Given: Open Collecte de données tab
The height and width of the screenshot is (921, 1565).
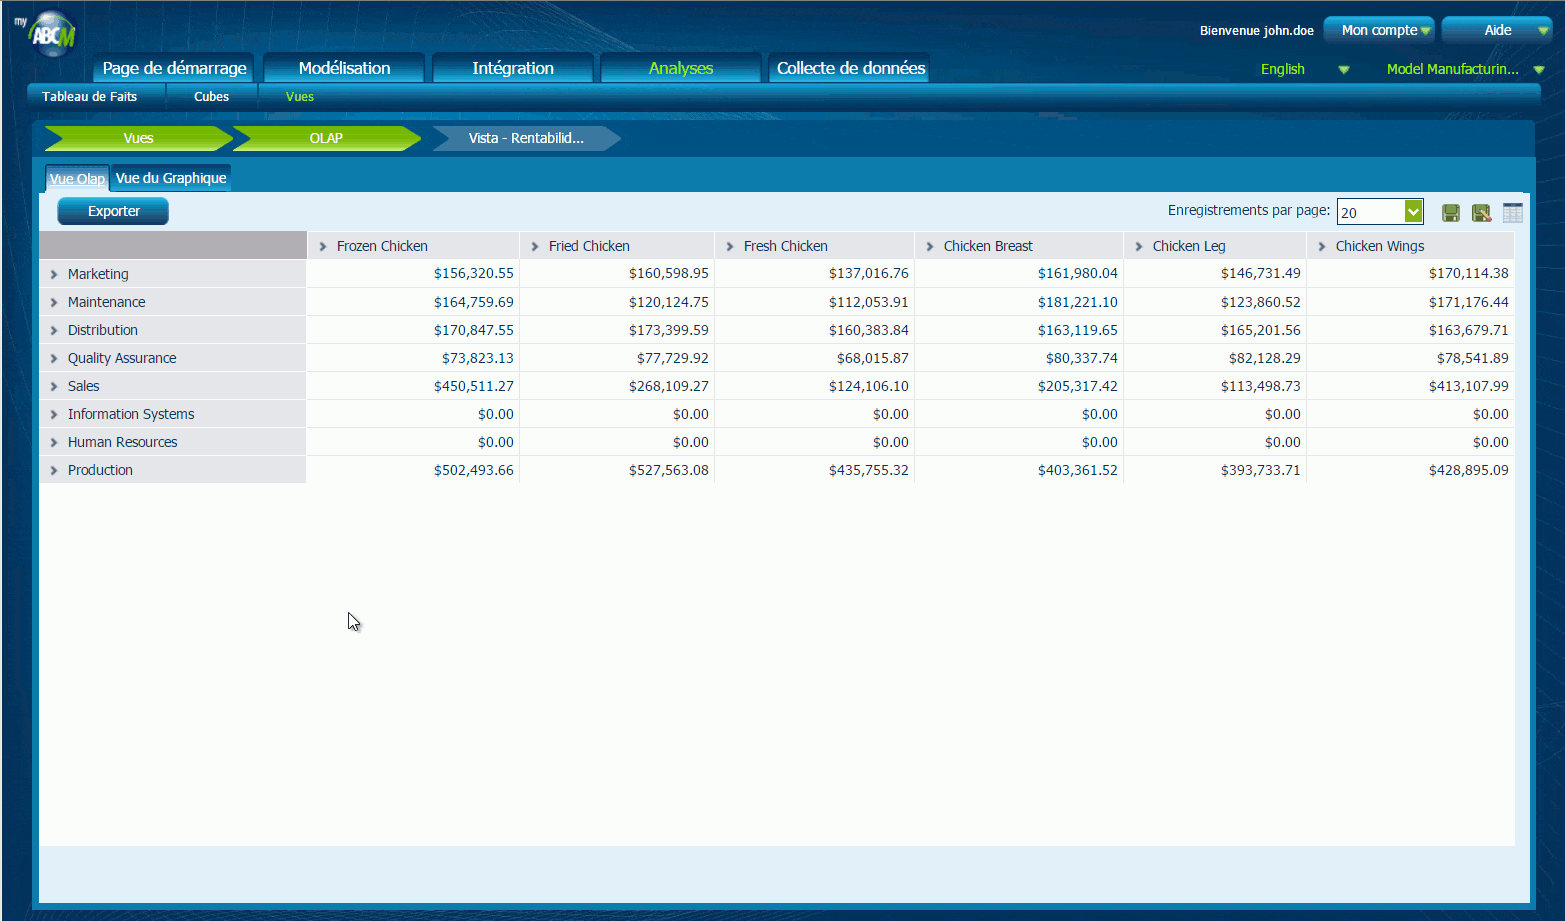Looking at the screenshot, I should click(850, 68).
